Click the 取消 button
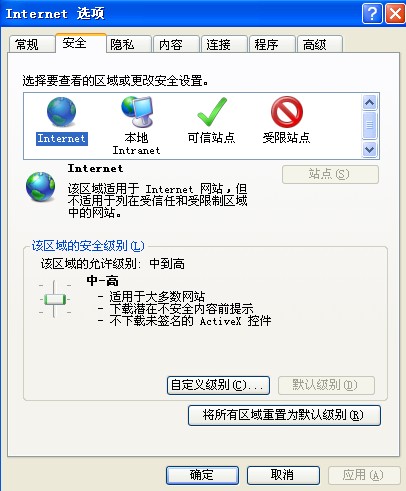The height and width of the screenshot is (491, 406). [x=283, y=475]
